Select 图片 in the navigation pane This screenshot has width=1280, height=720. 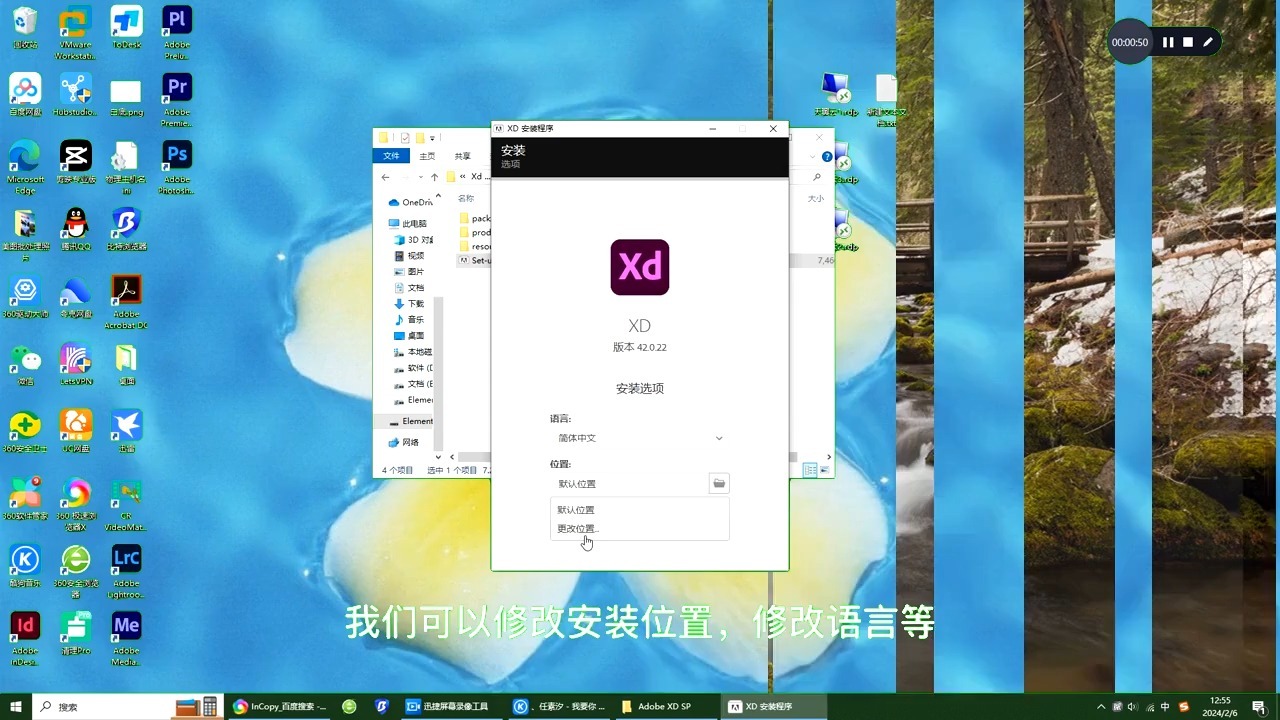[410, 272]
